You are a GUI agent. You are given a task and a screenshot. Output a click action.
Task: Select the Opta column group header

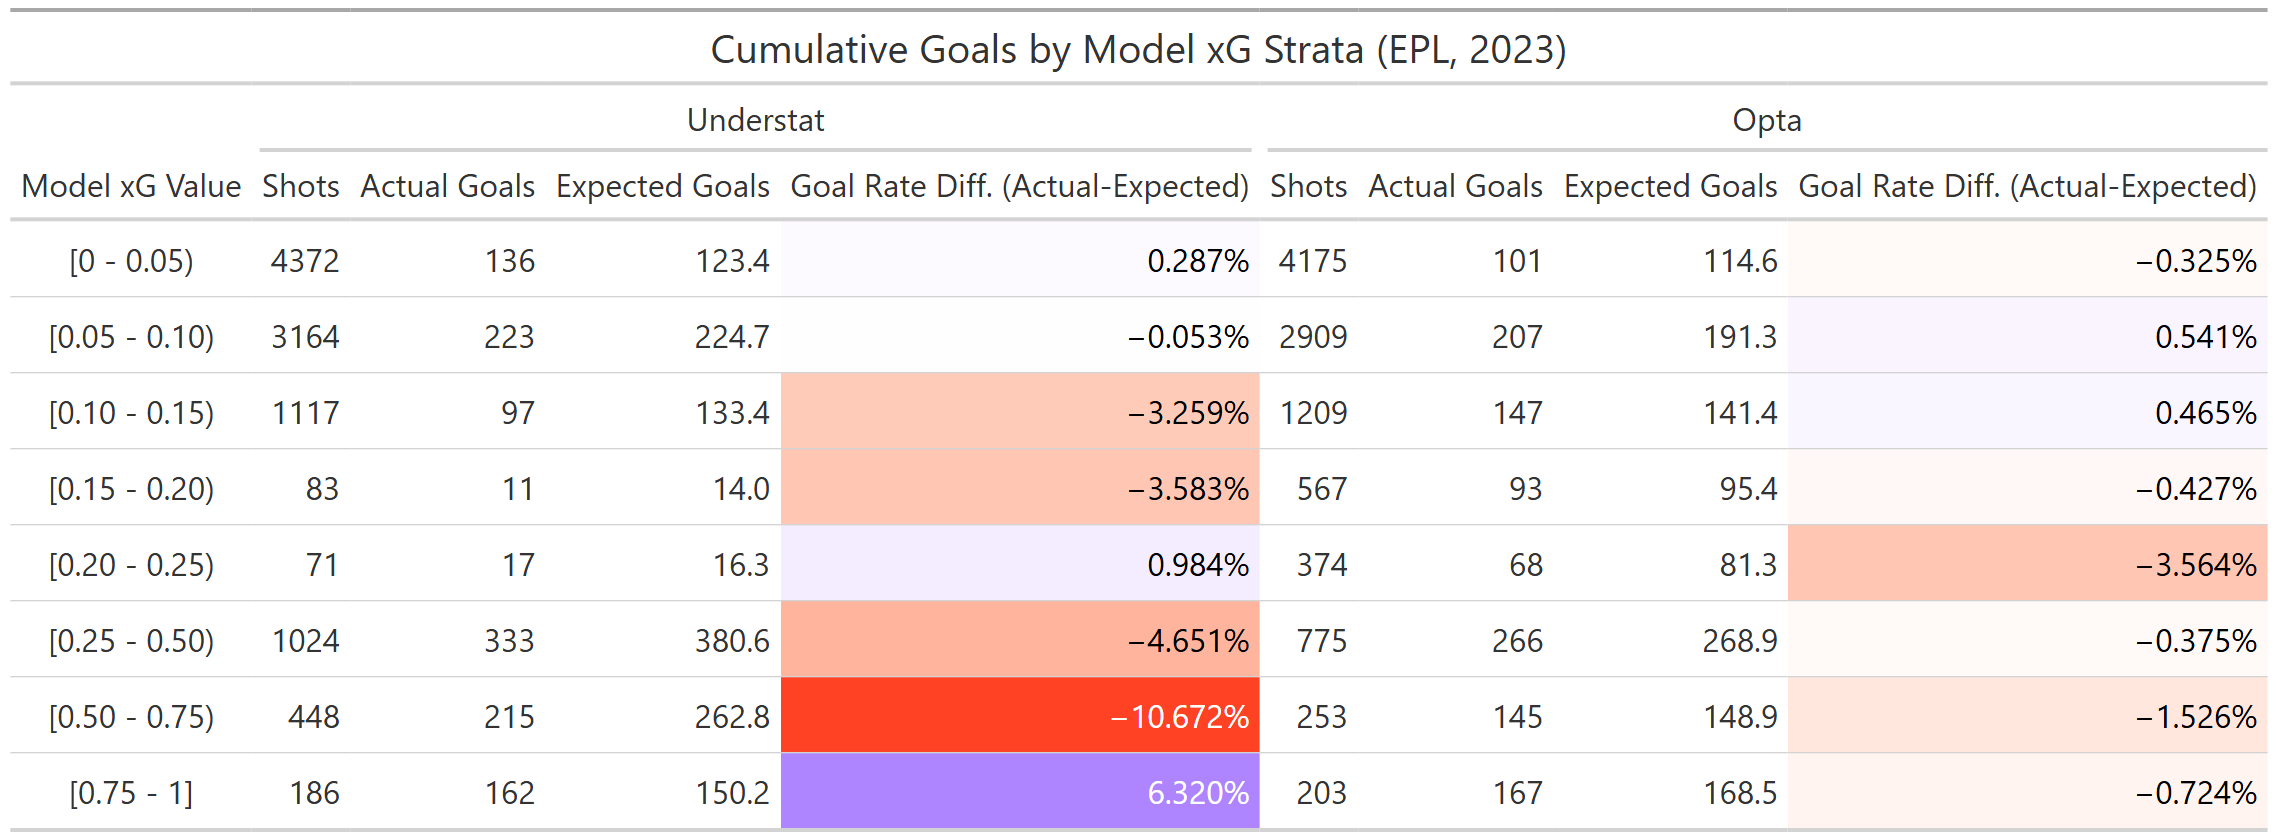click(1766, 121)
